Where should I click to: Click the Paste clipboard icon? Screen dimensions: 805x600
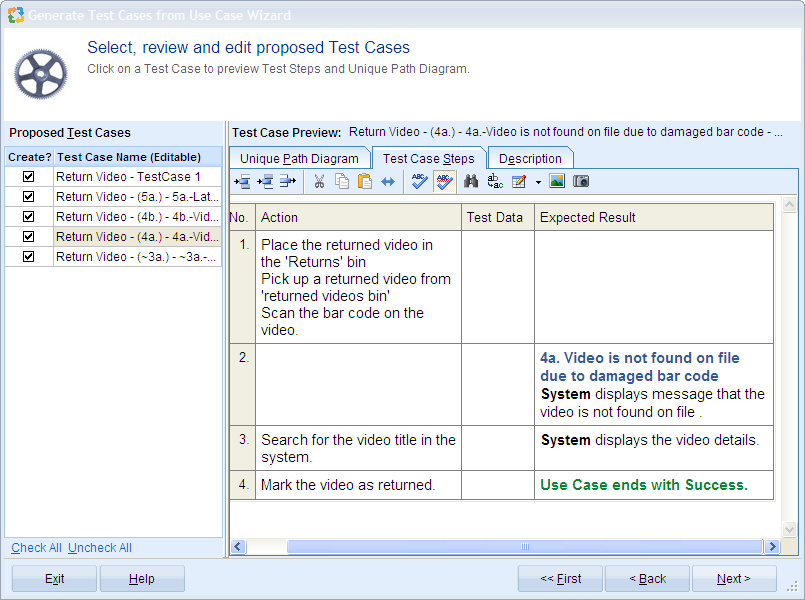click(x=365, y=181)
